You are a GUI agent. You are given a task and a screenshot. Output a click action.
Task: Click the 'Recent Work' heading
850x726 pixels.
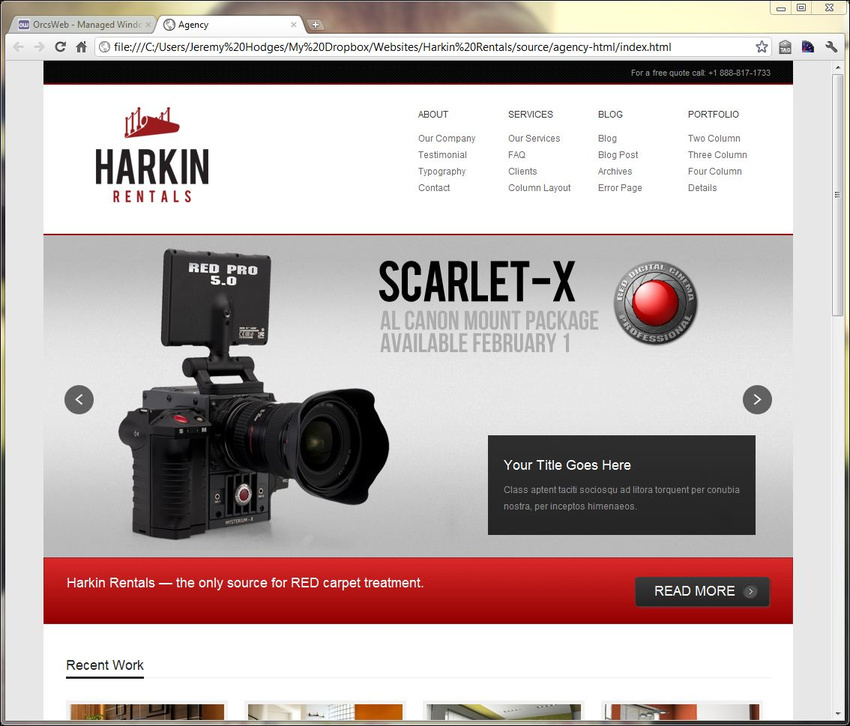pyautogui.click(x=105, y=665)
